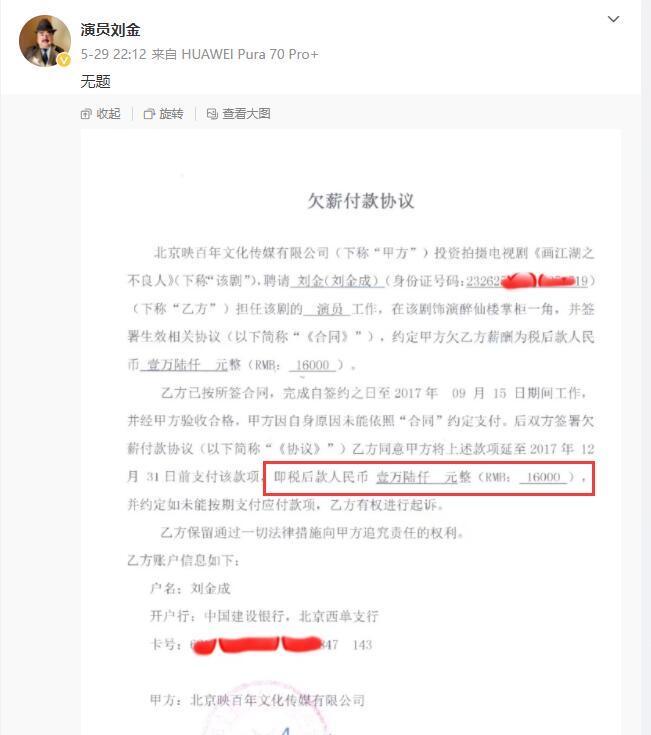
Task: Click the 甲方 company signature line
Action: click(257, 700)
